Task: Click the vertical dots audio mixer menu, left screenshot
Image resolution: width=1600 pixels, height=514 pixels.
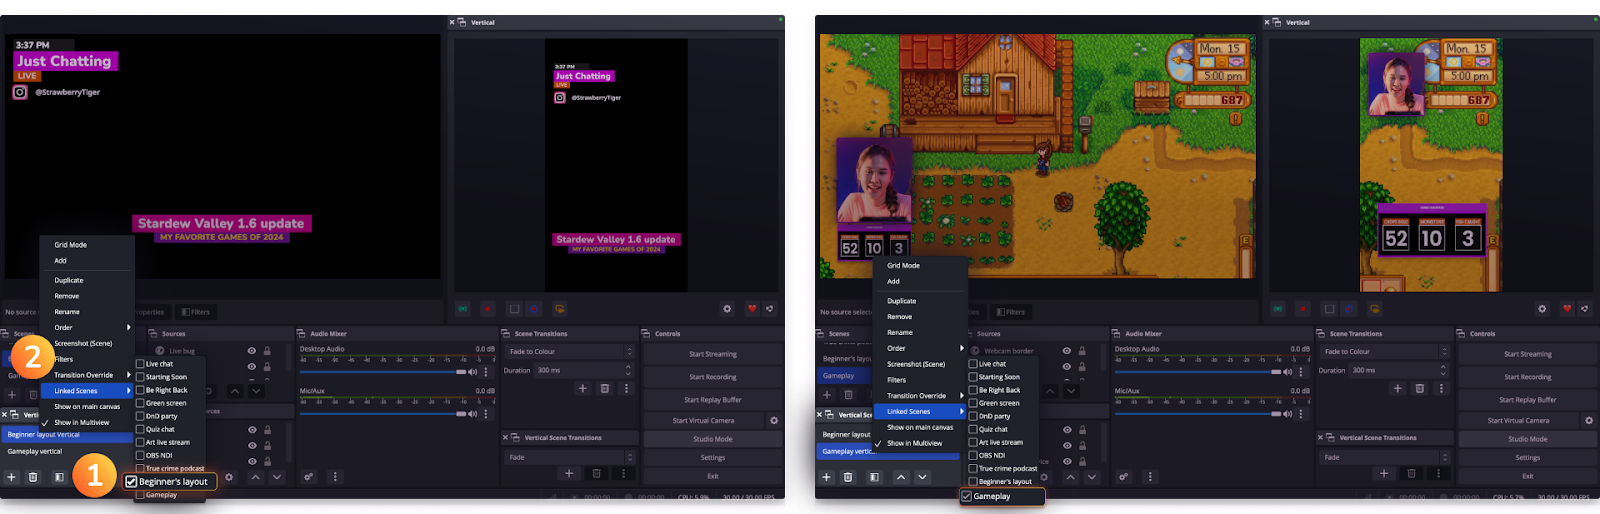Action: [x=335, y=477]
